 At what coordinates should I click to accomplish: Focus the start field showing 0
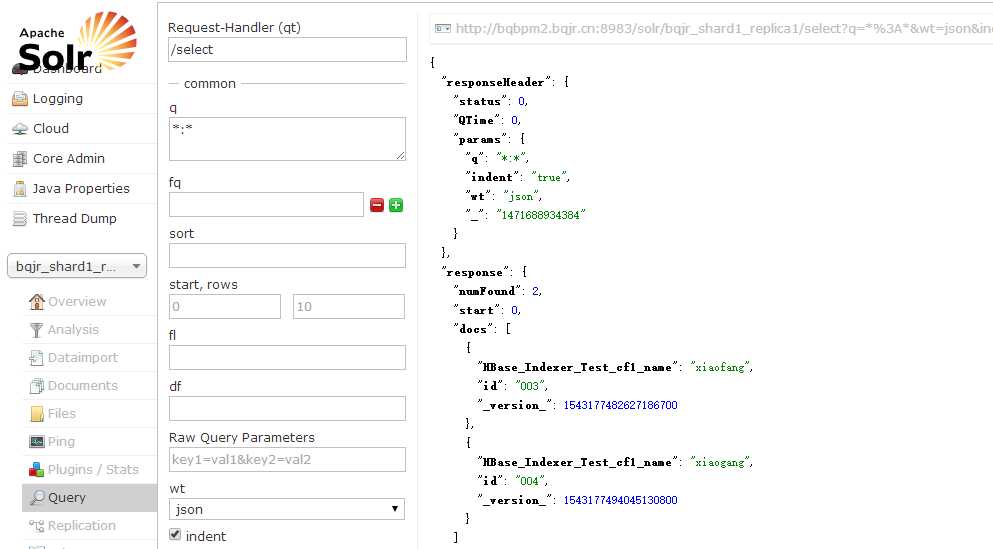pos(225,306)
